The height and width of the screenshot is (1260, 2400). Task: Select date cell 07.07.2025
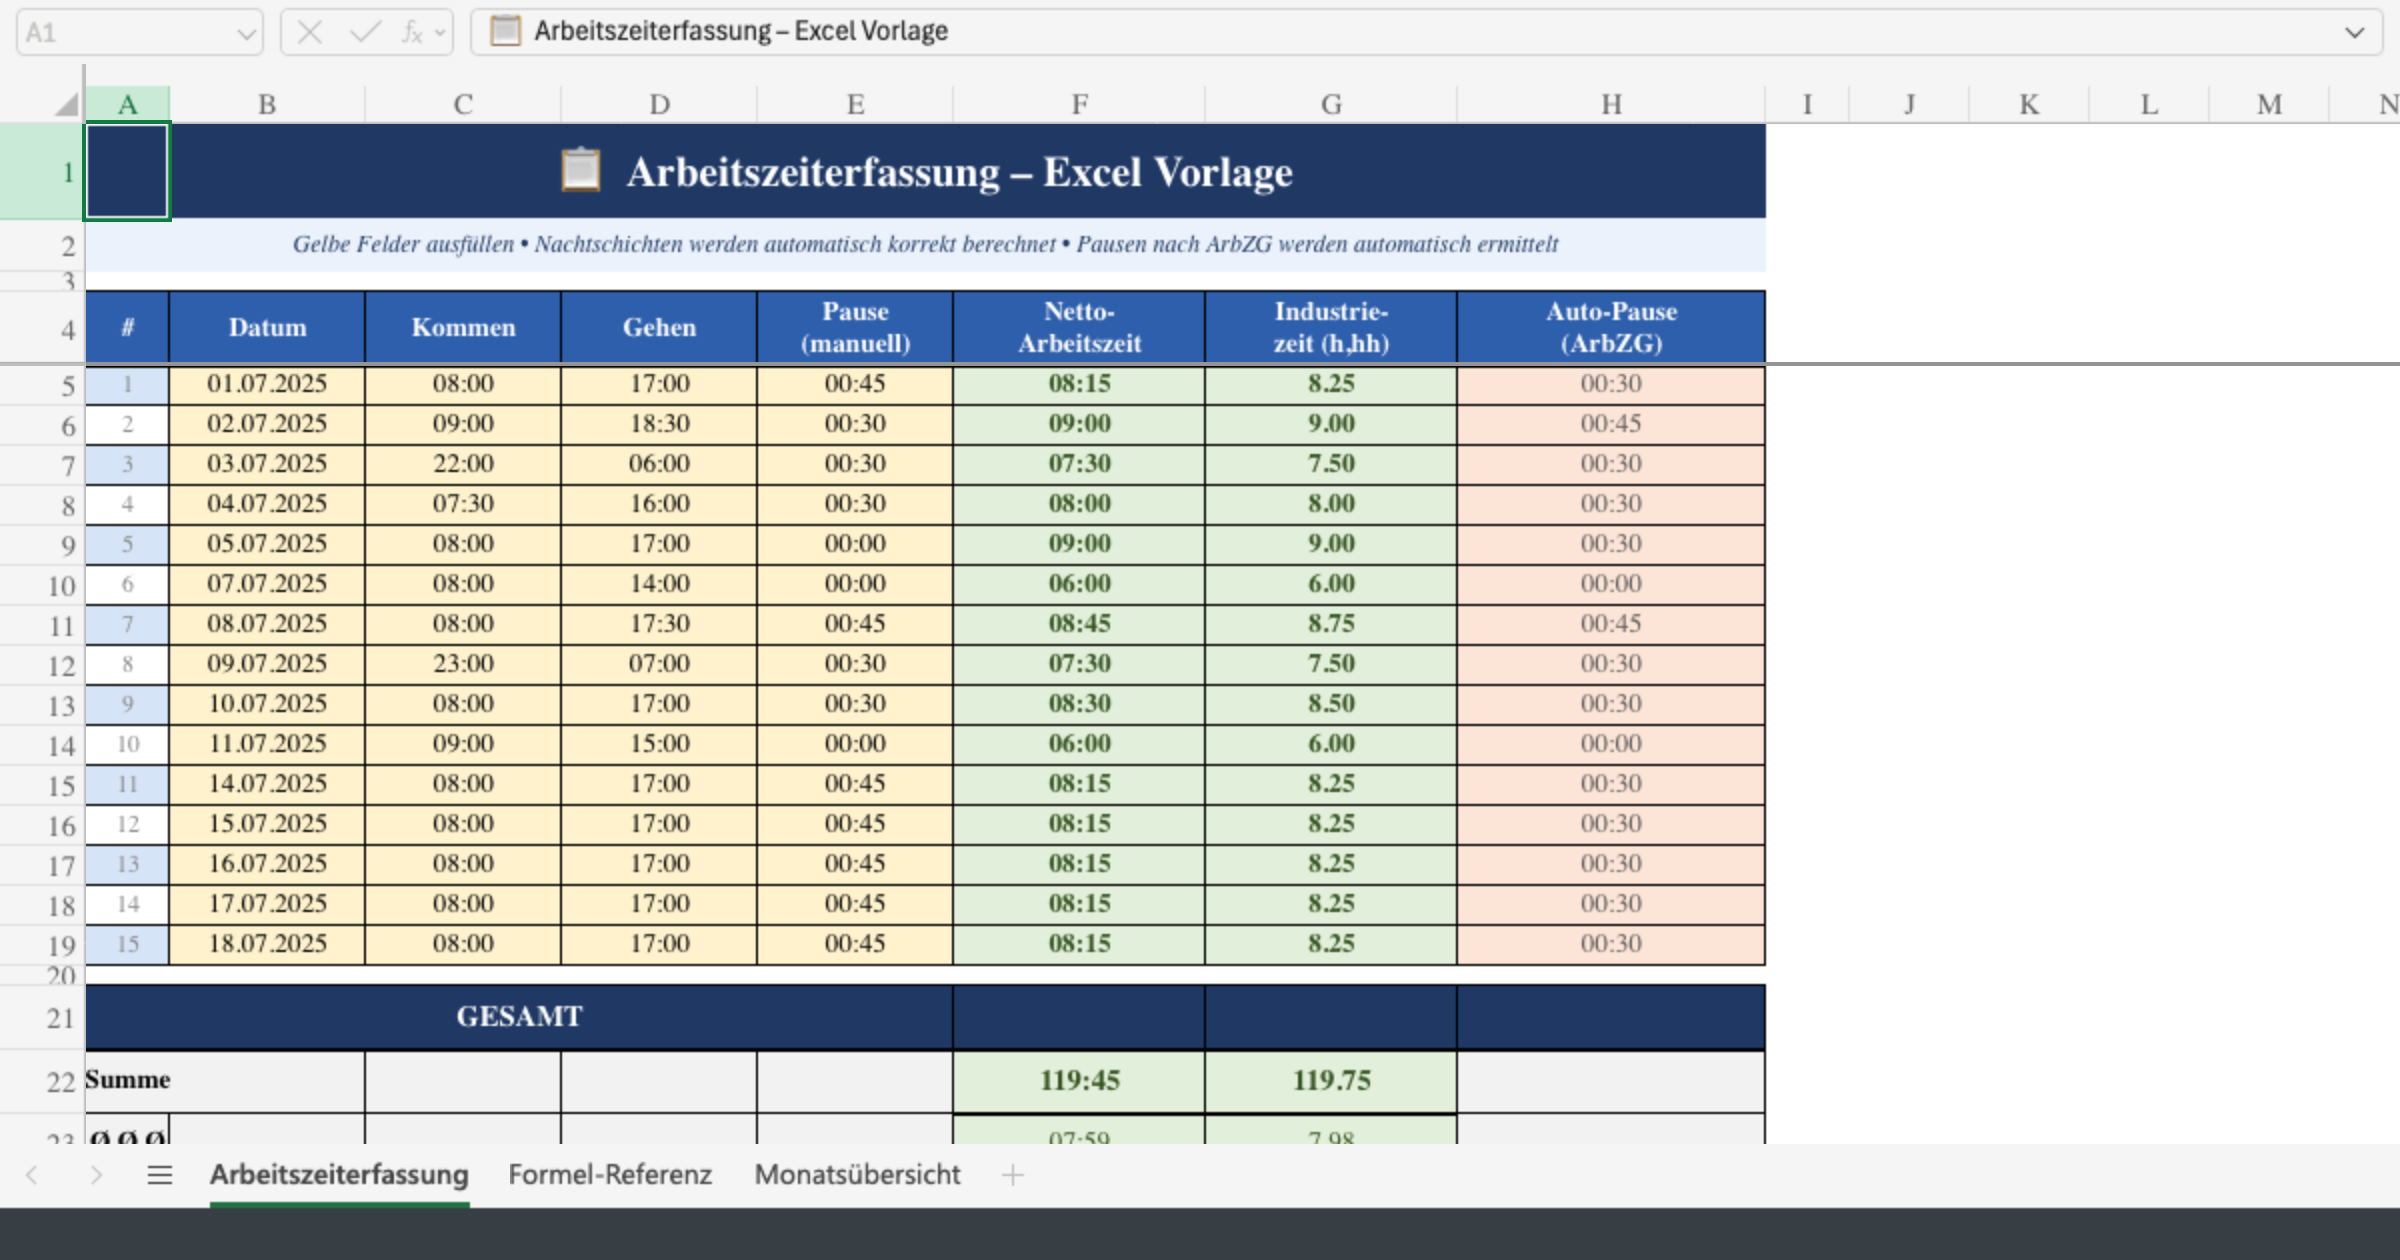(267, 584)
